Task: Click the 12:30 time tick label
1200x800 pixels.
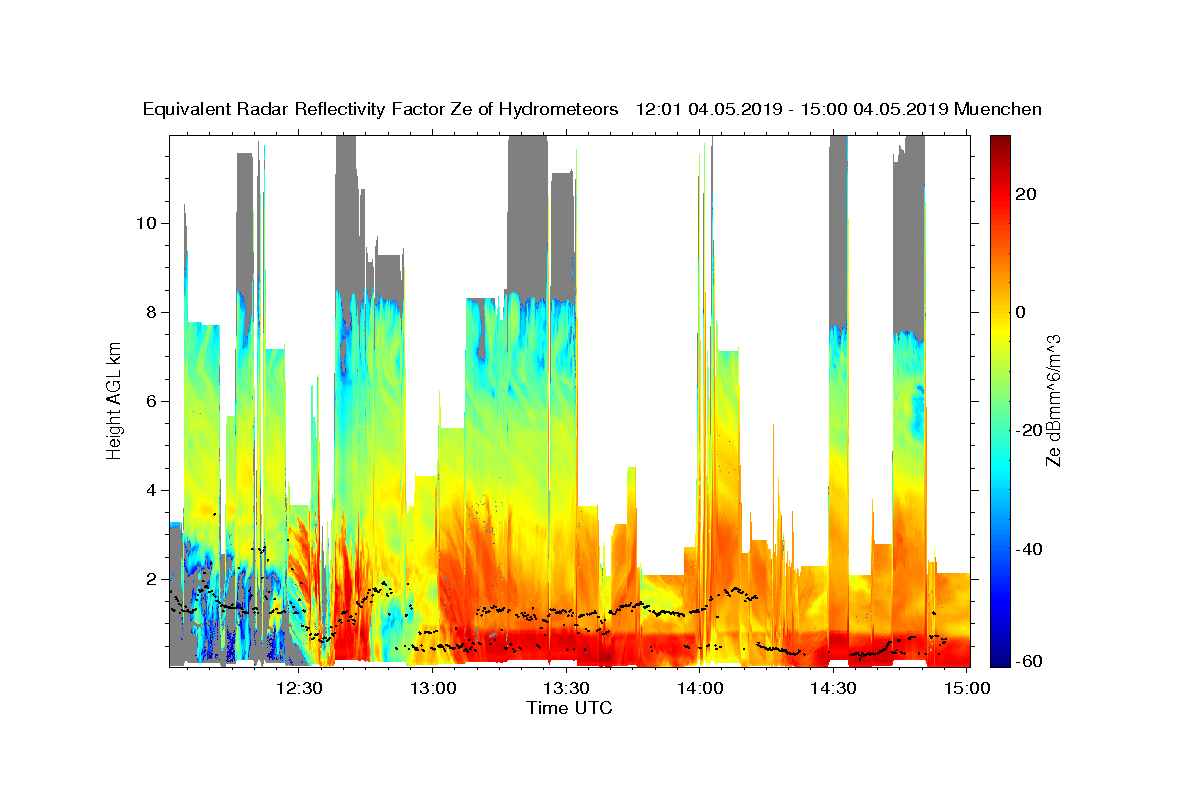Action: pos(301,688)
